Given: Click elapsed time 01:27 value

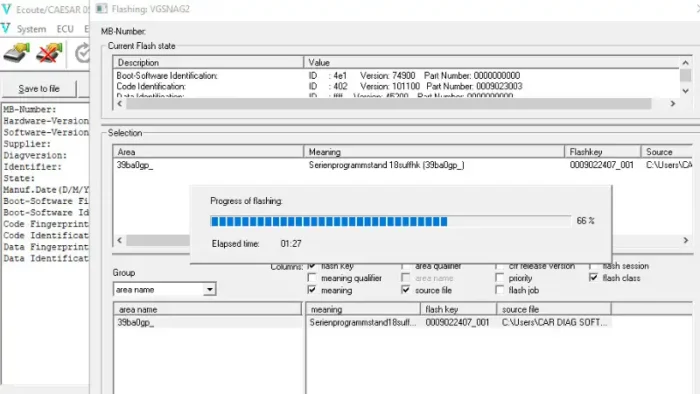Looking at the screenshot, I should tap(291, 244).
